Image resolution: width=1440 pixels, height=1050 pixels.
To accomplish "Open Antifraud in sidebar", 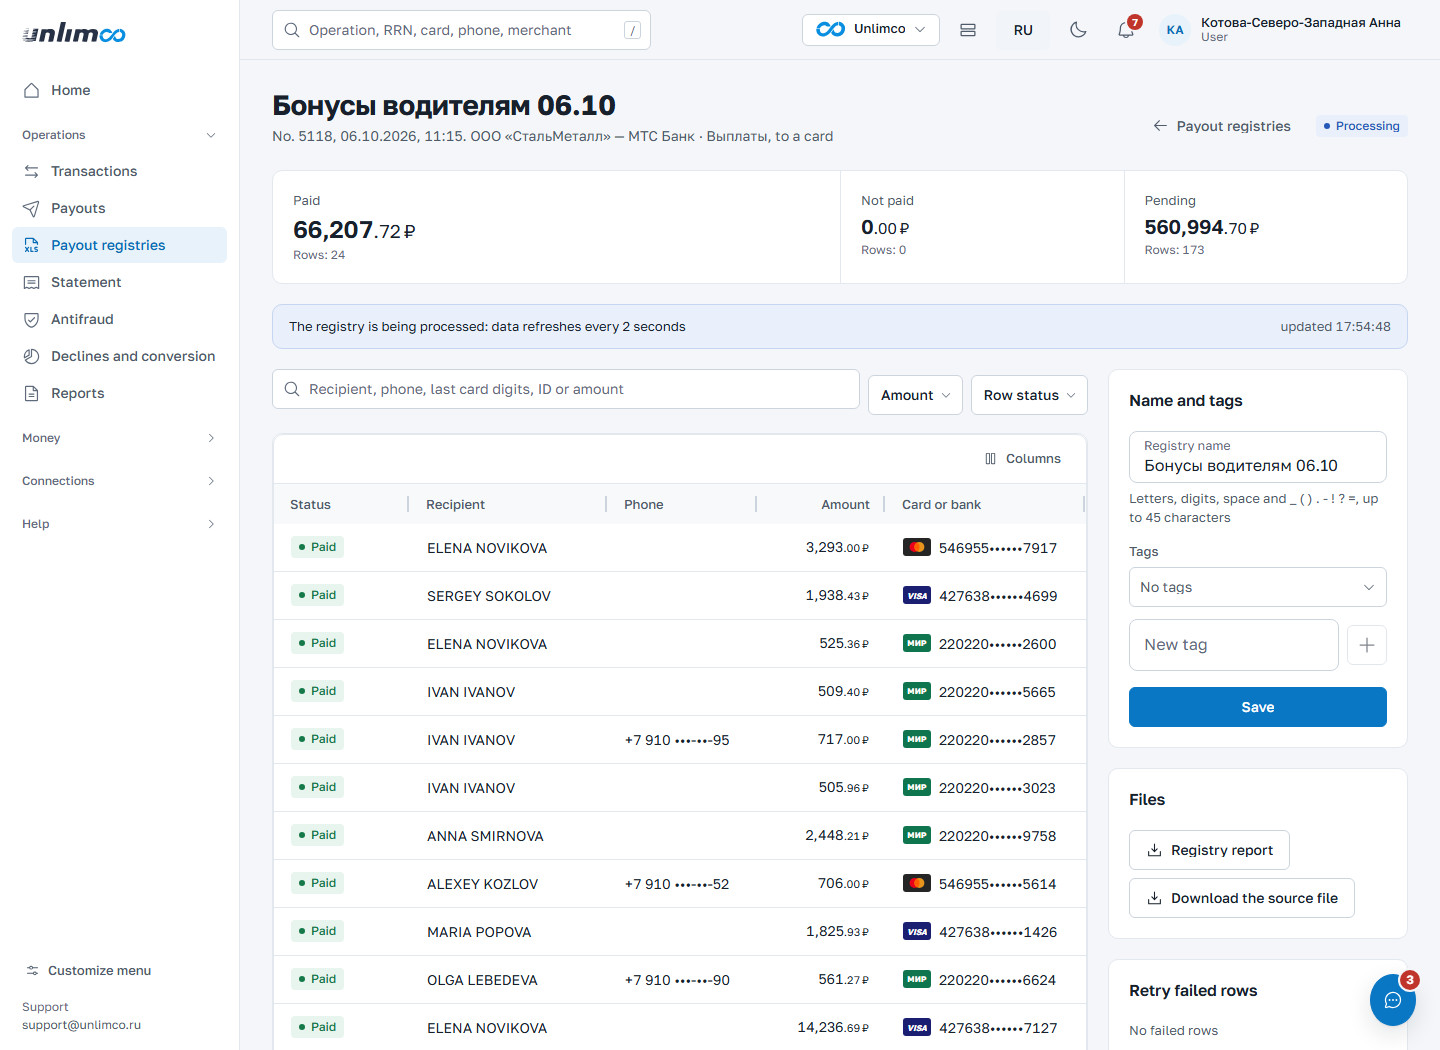I will click(119, 319).
